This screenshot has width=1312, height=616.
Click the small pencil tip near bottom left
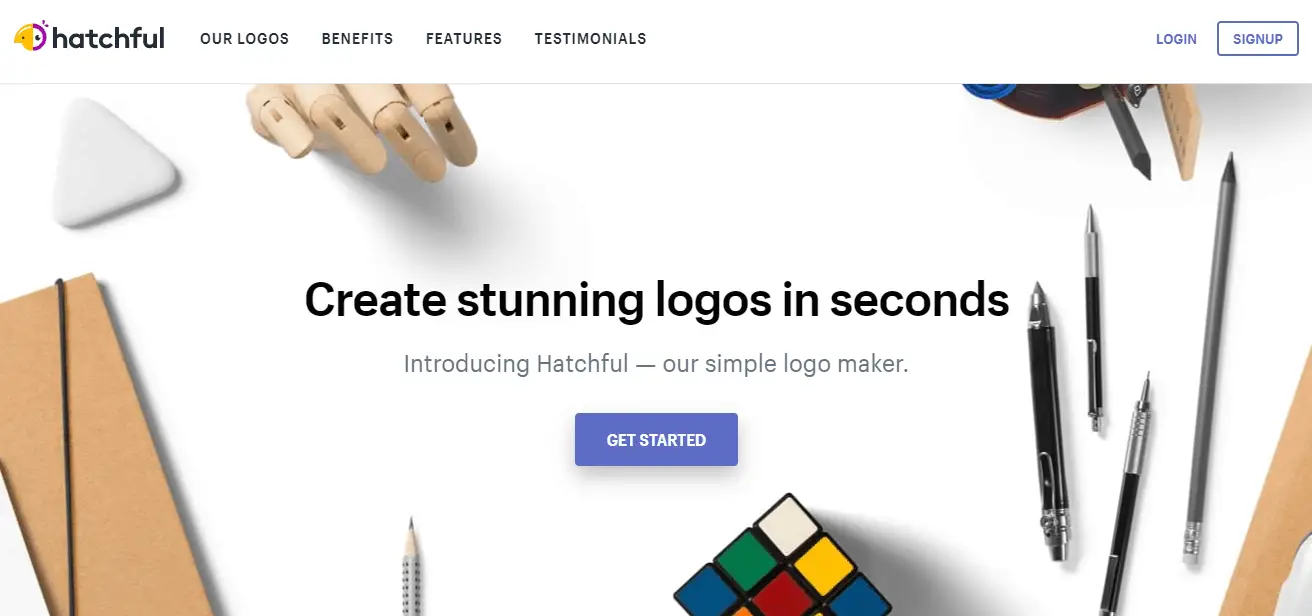411,567
